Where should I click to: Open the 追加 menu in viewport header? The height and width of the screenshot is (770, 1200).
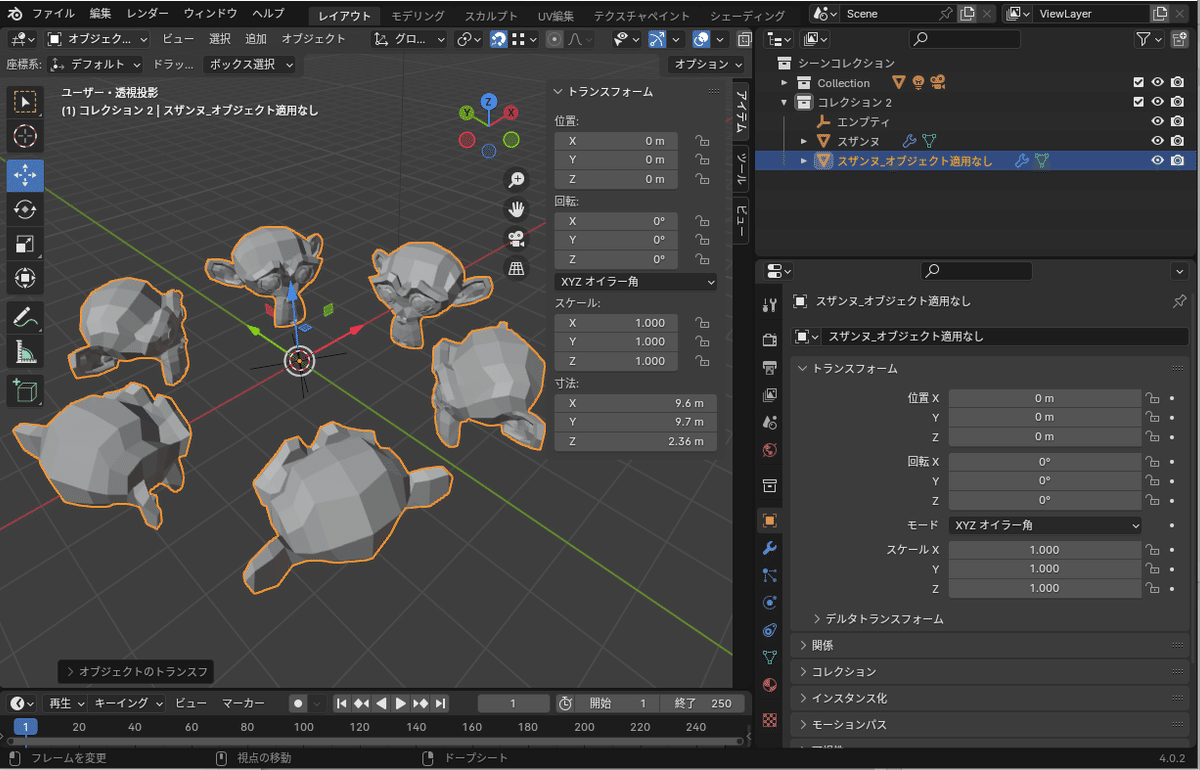click(256, 39)
